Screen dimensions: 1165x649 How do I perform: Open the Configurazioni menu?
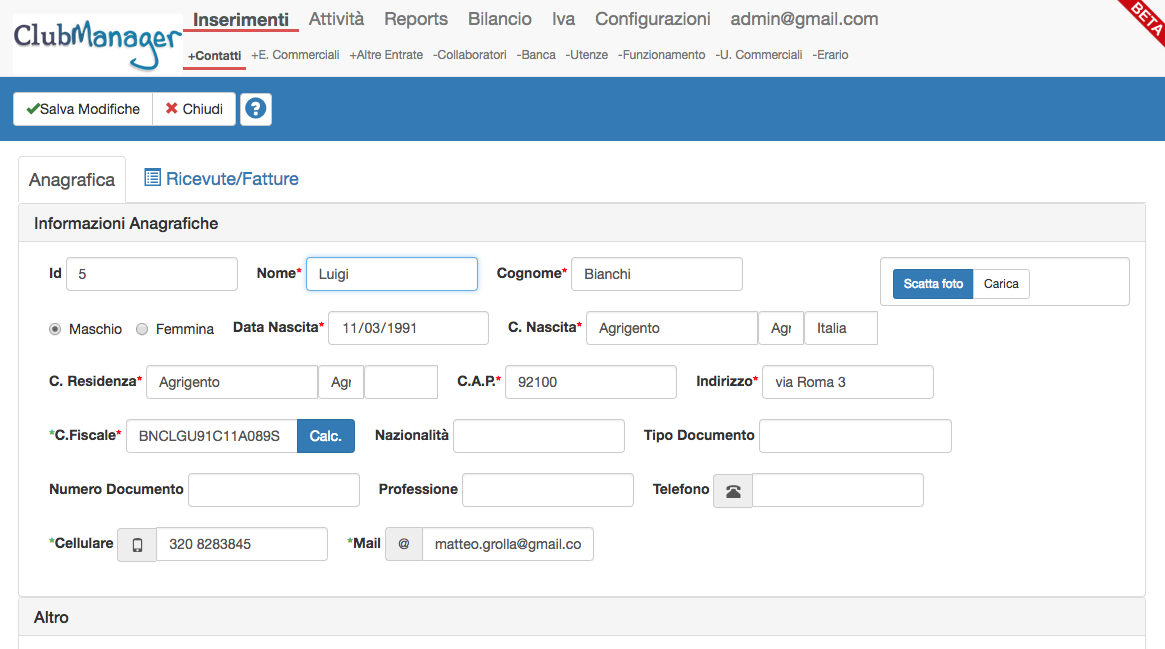[x=652, y=19]
